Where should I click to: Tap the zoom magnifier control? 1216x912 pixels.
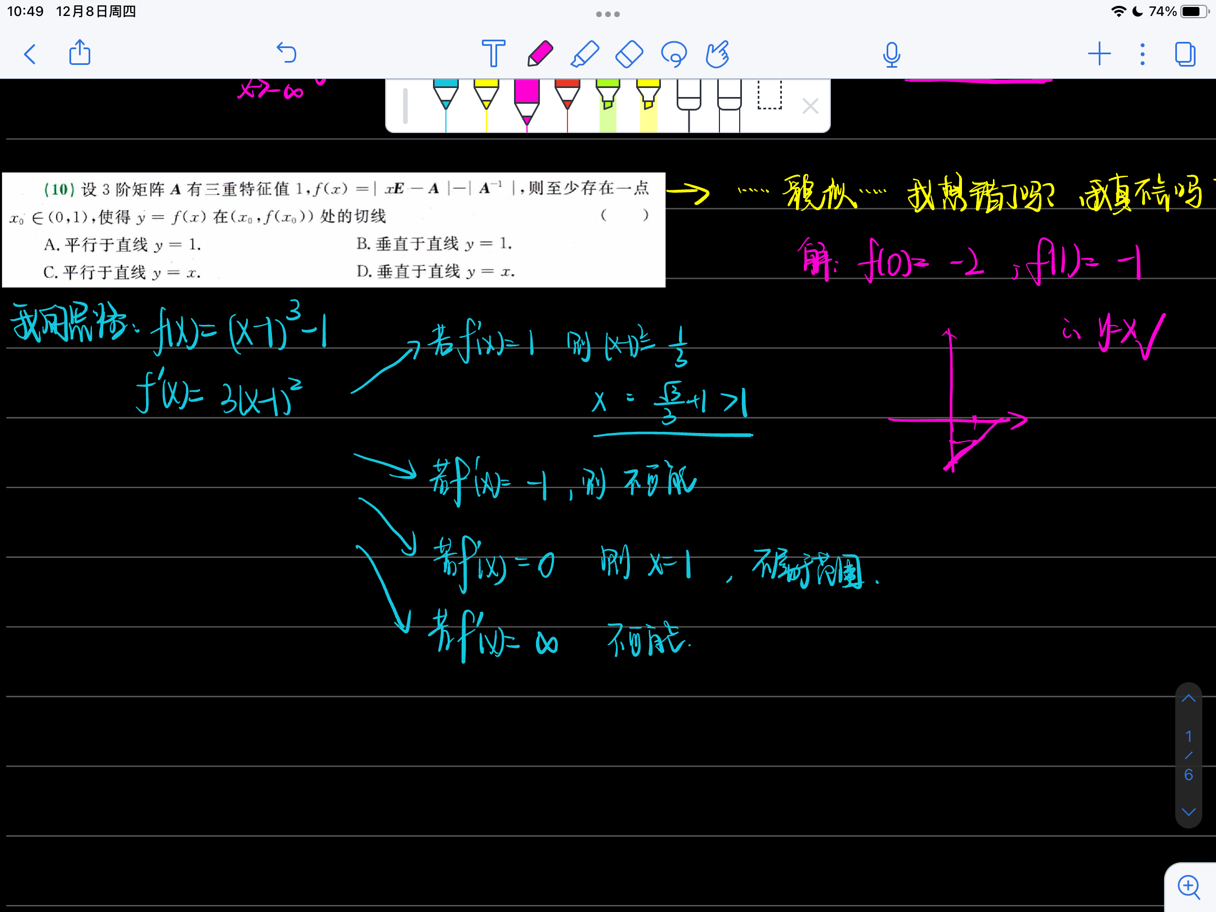[1189, 886]
